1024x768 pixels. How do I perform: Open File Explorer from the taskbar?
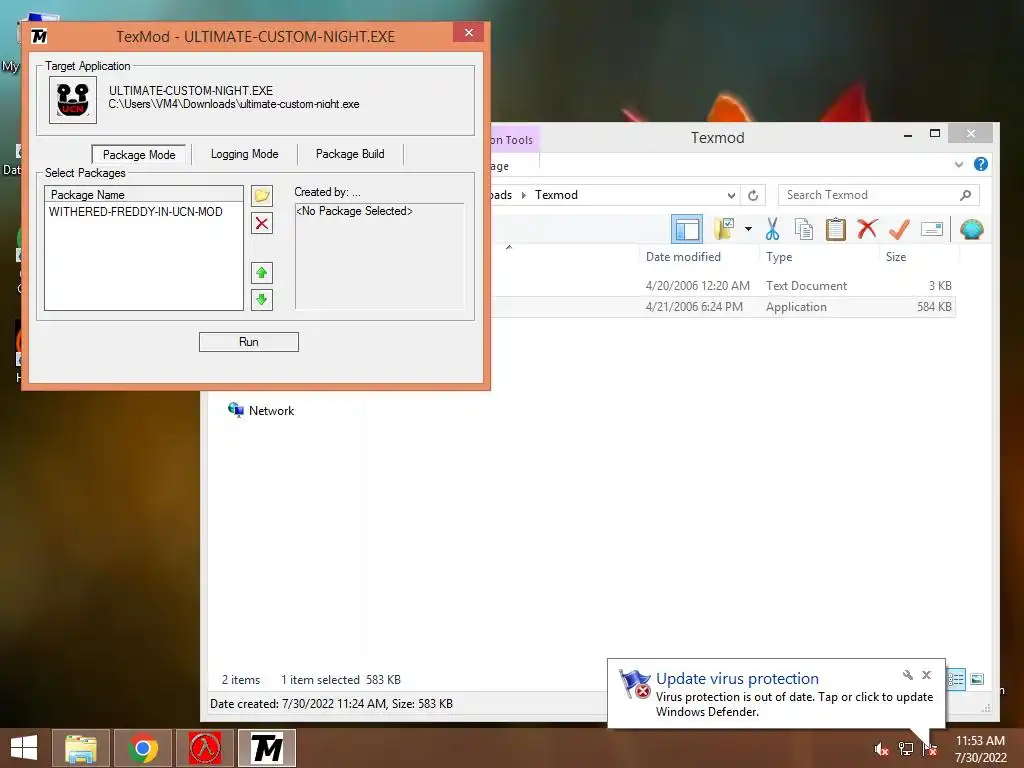[81, 748]
